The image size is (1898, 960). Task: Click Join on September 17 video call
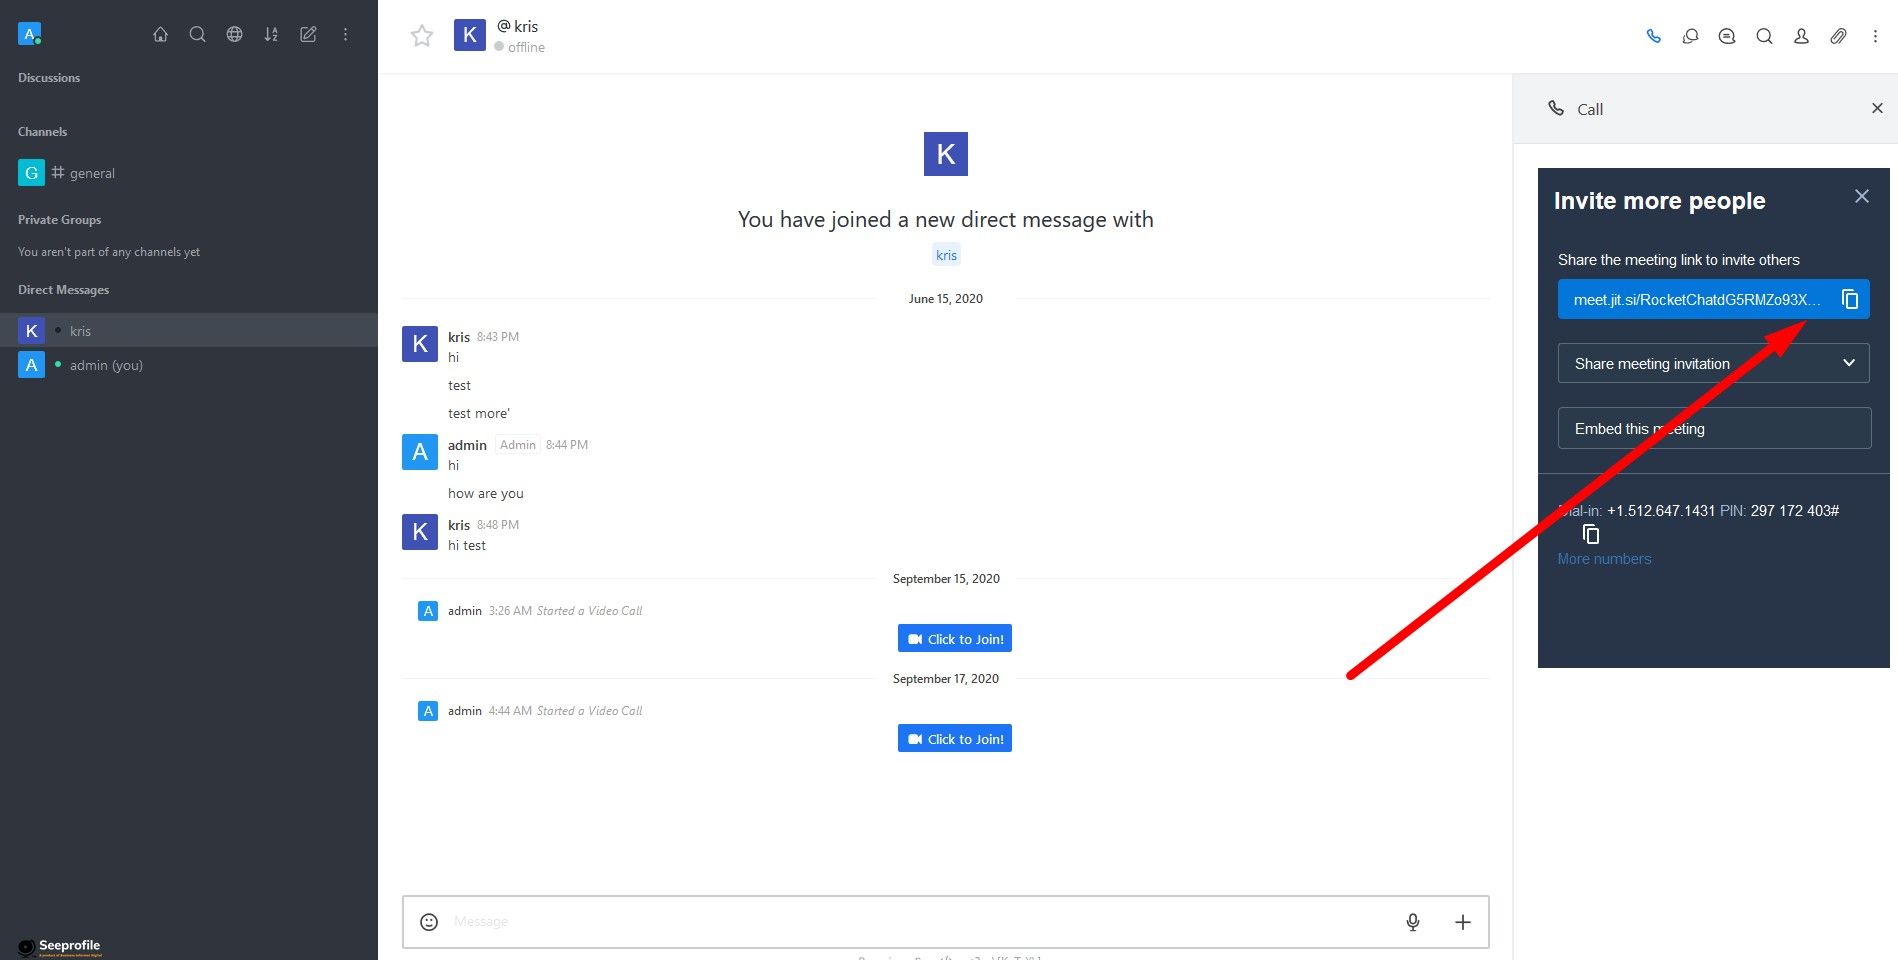click(x=955, y=739)
